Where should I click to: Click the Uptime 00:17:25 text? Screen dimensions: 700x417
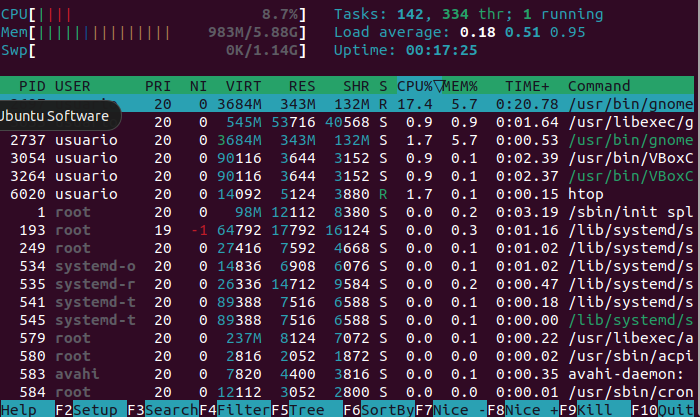coord(405,50)
